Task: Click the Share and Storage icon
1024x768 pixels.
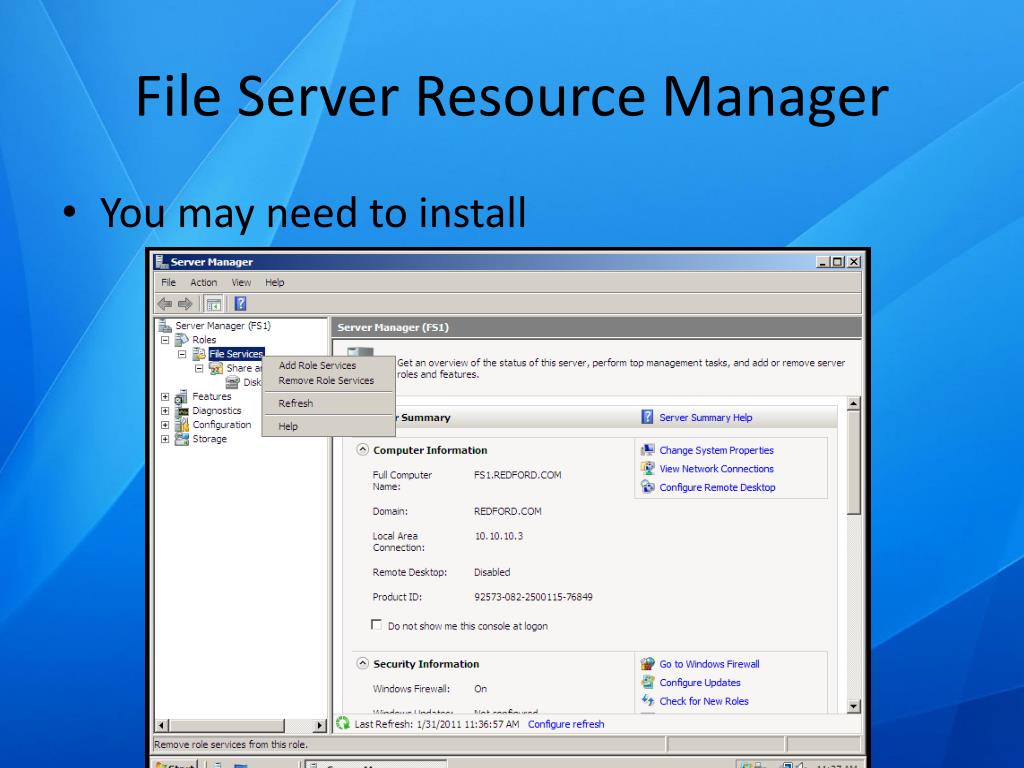Action: (216, 368)
